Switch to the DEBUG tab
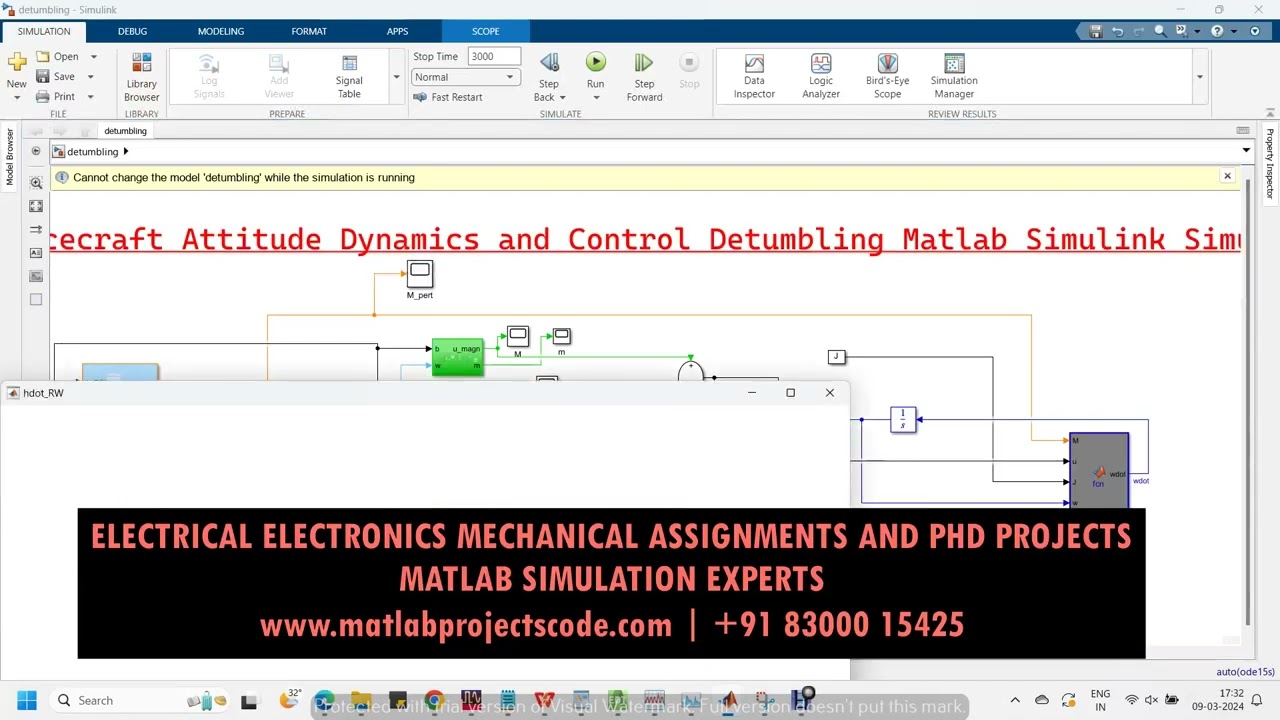1280x720 pixels. point(132,31)
